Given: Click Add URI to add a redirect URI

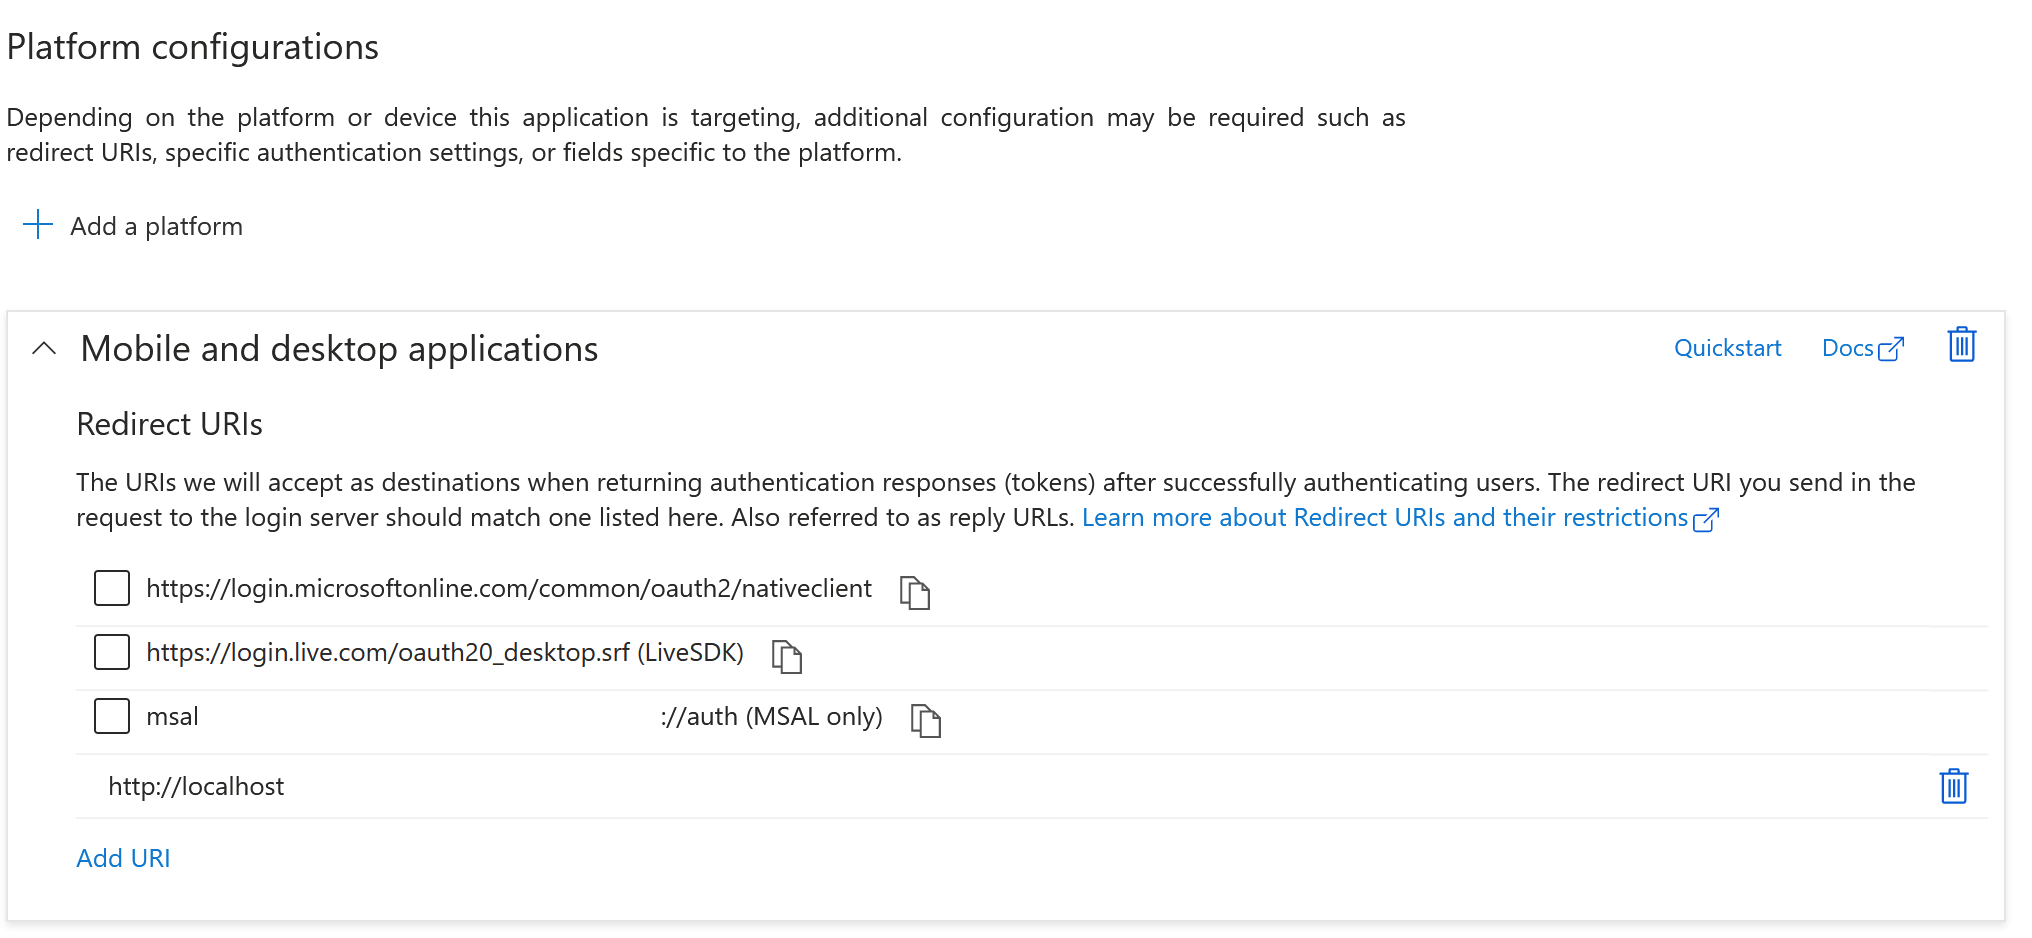Looking at the screenshot, I should point(122,858).
